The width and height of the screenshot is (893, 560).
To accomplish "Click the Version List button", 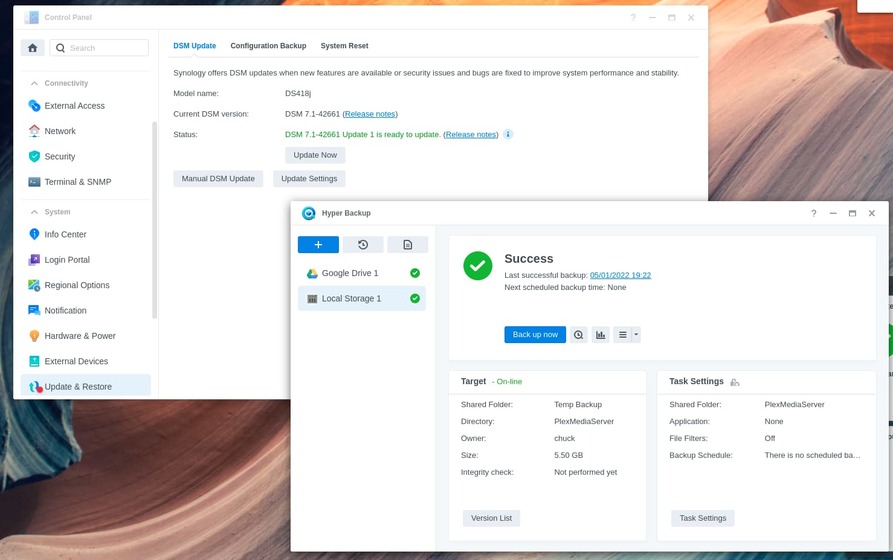I will 491,518.
